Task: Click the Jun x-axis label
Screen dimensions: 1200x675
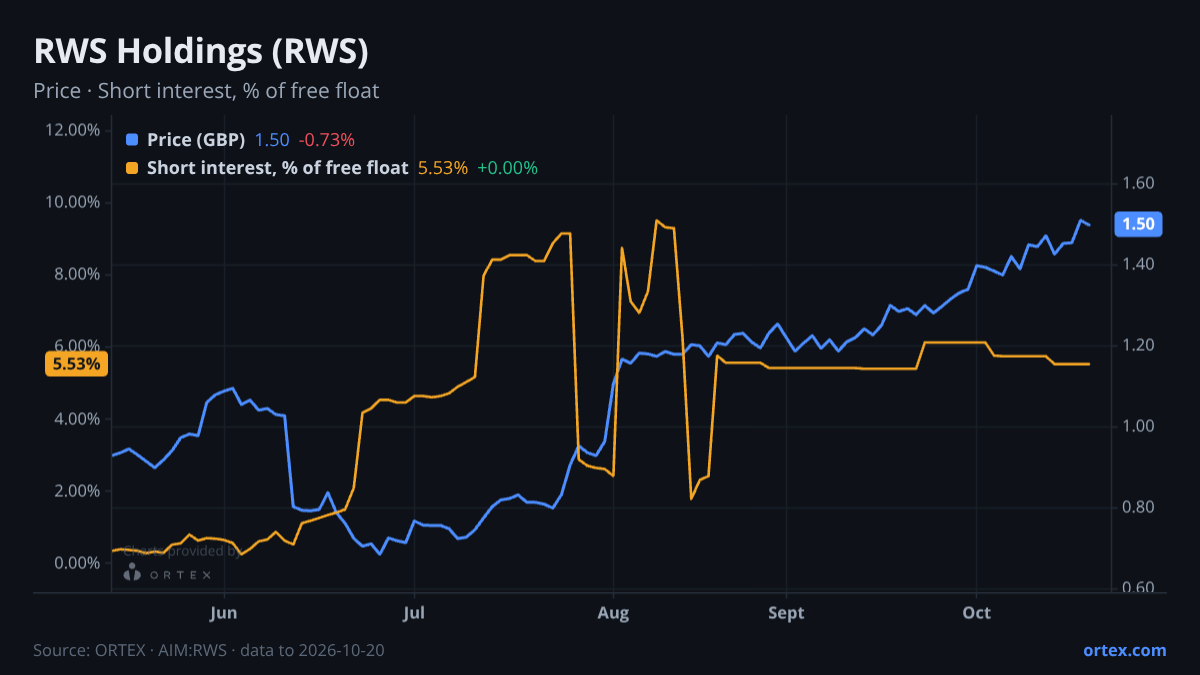Action: pyautogui.click(x=225, y=613)
